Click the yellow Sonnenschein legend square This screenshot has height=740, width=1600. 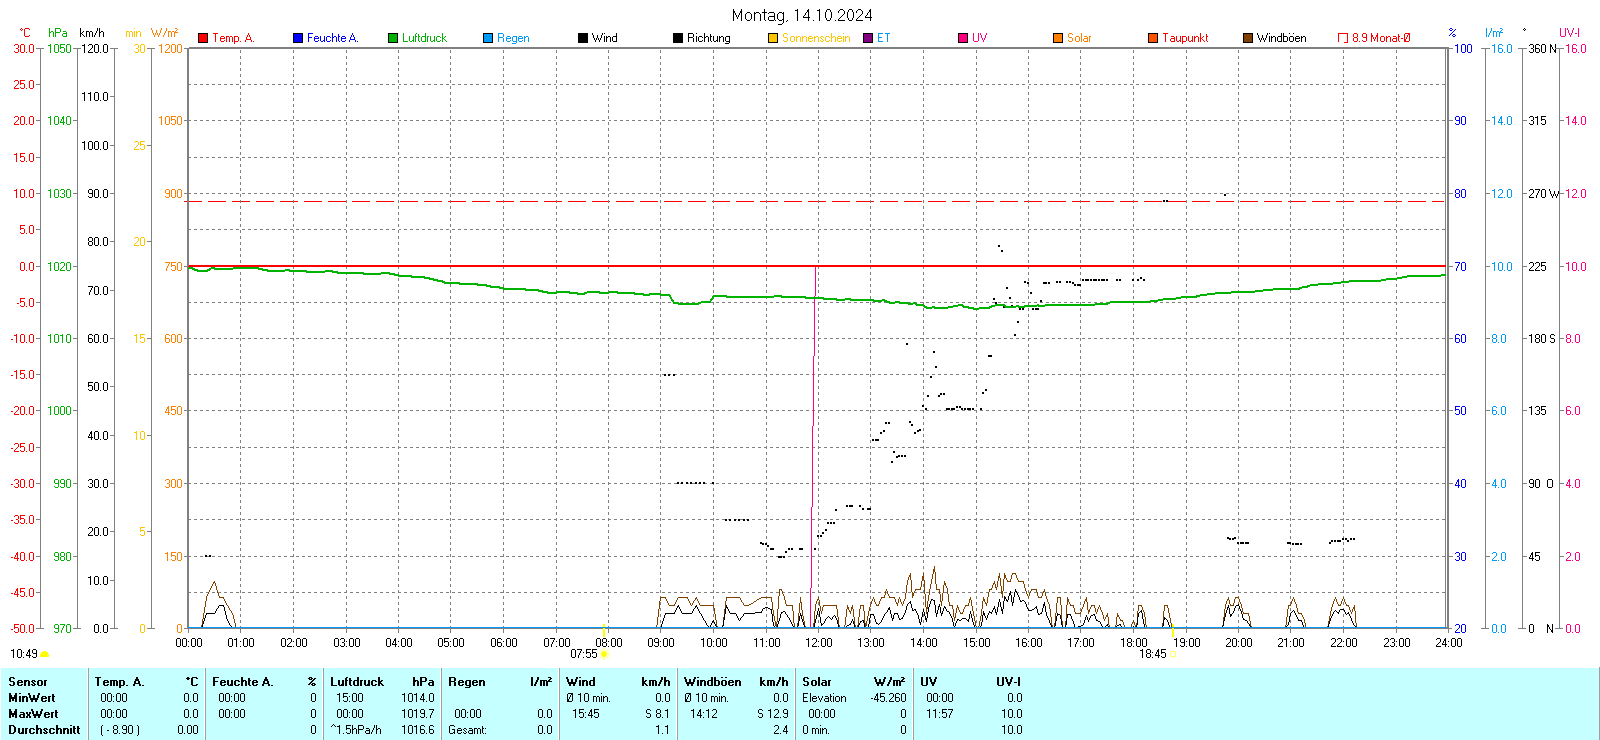773,38
